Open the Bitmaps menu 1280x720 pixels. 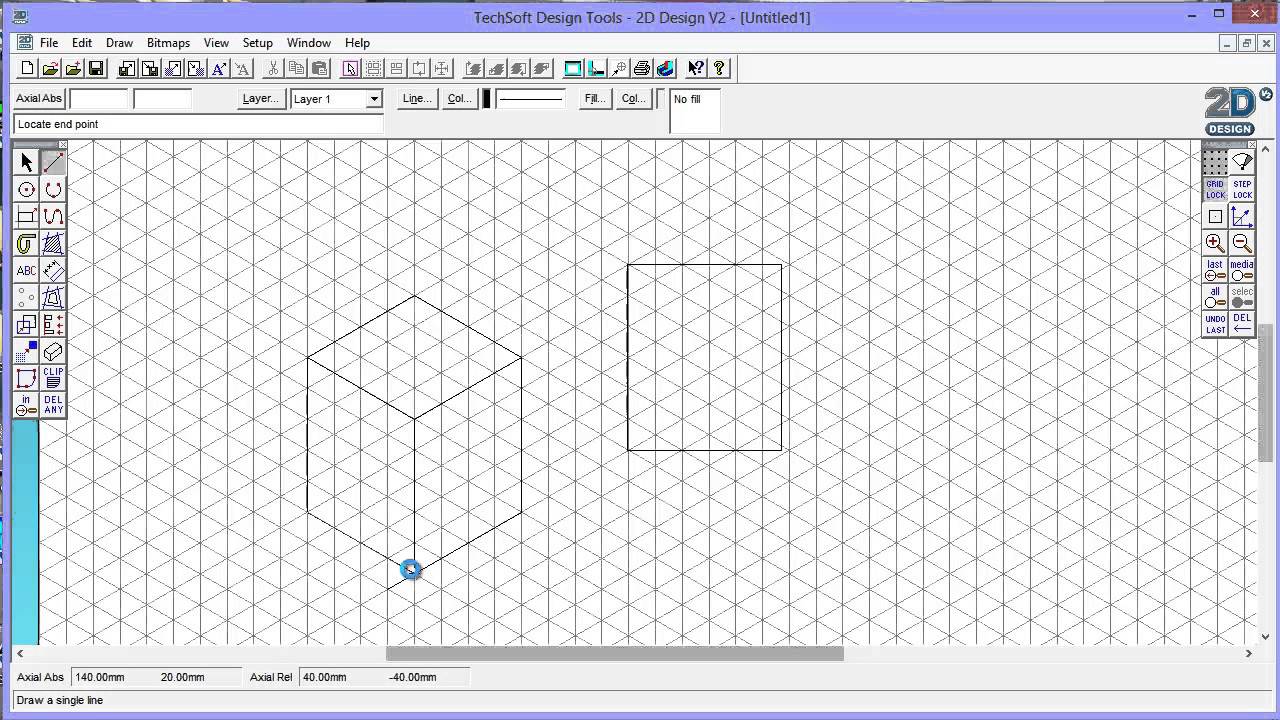pyautogui.click(x=168, y=43)
